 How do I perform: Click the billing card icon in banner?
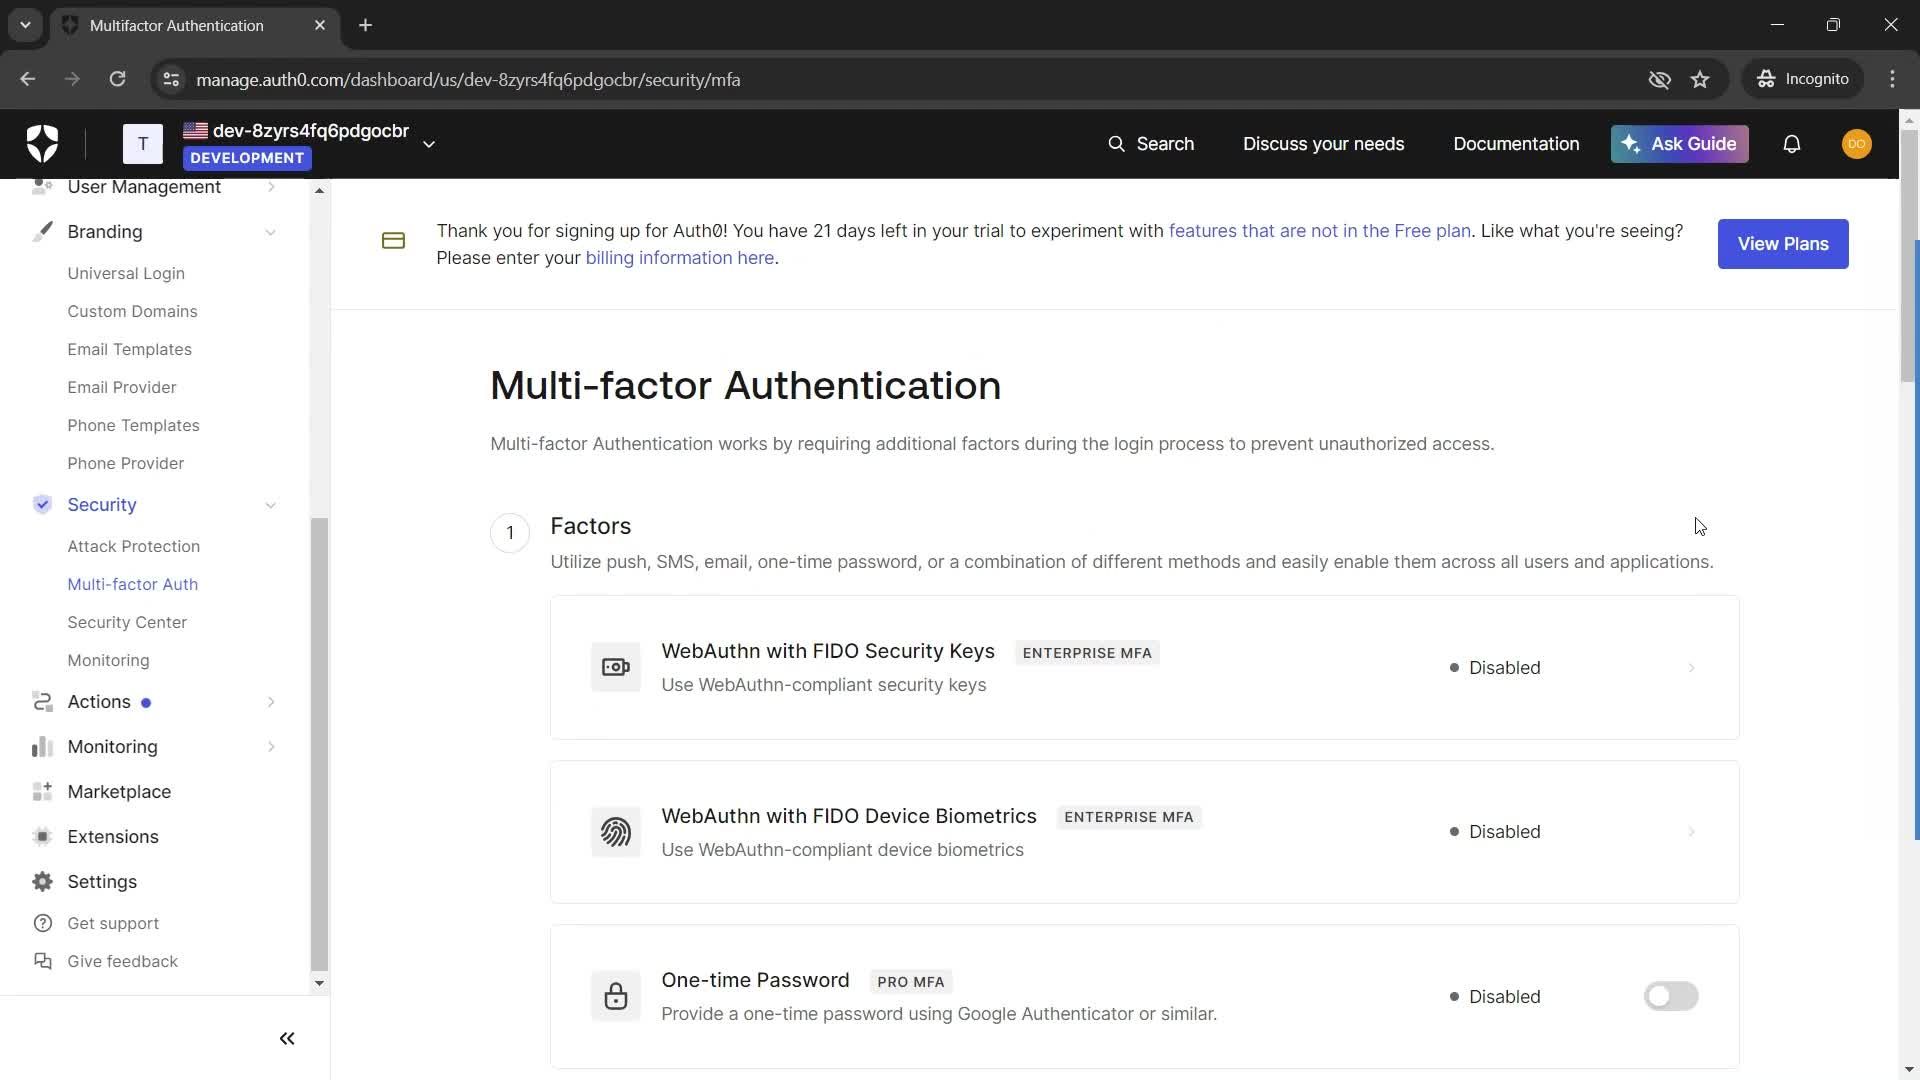(x=393, y=241)
